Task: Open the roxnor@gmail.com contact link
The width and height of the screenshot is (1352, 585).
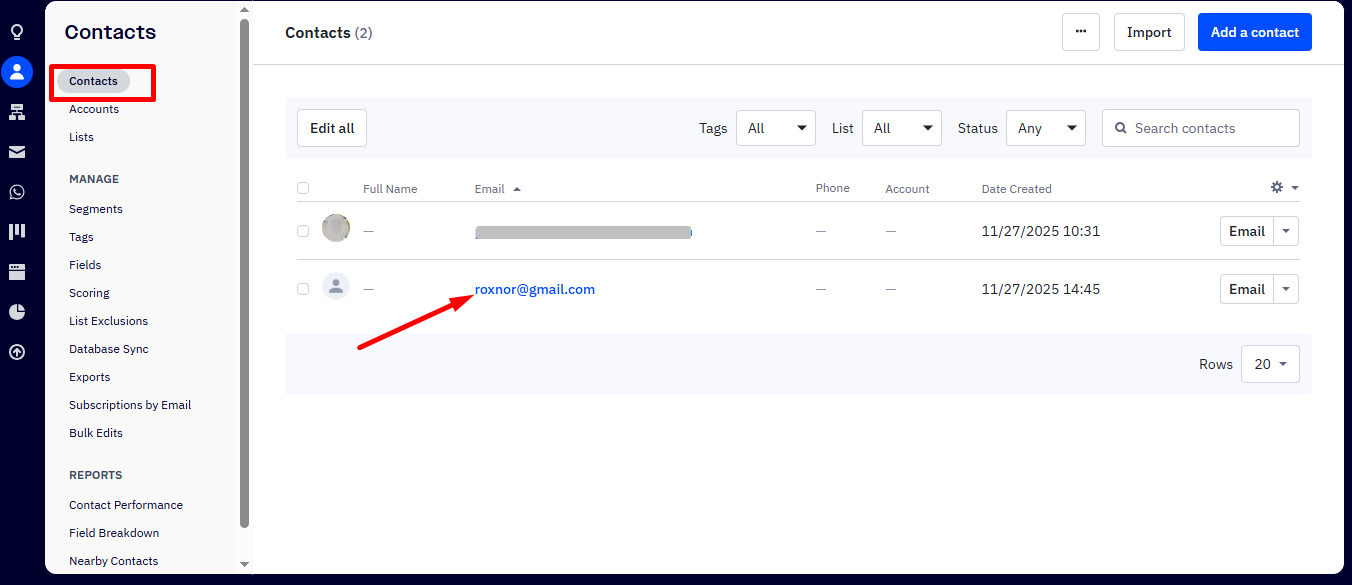Action: coord(535,289)
